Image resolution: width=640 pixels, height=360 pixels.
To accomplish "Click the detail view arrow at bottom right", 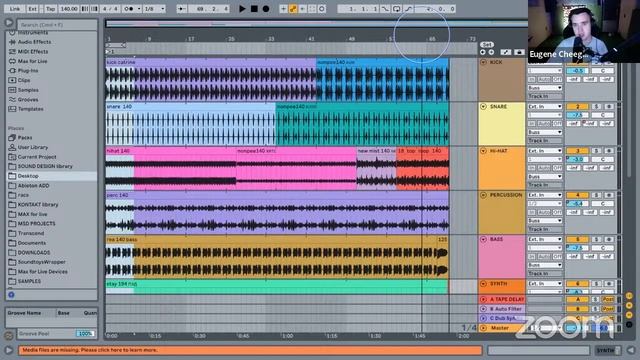I will [x=631, y=350].
